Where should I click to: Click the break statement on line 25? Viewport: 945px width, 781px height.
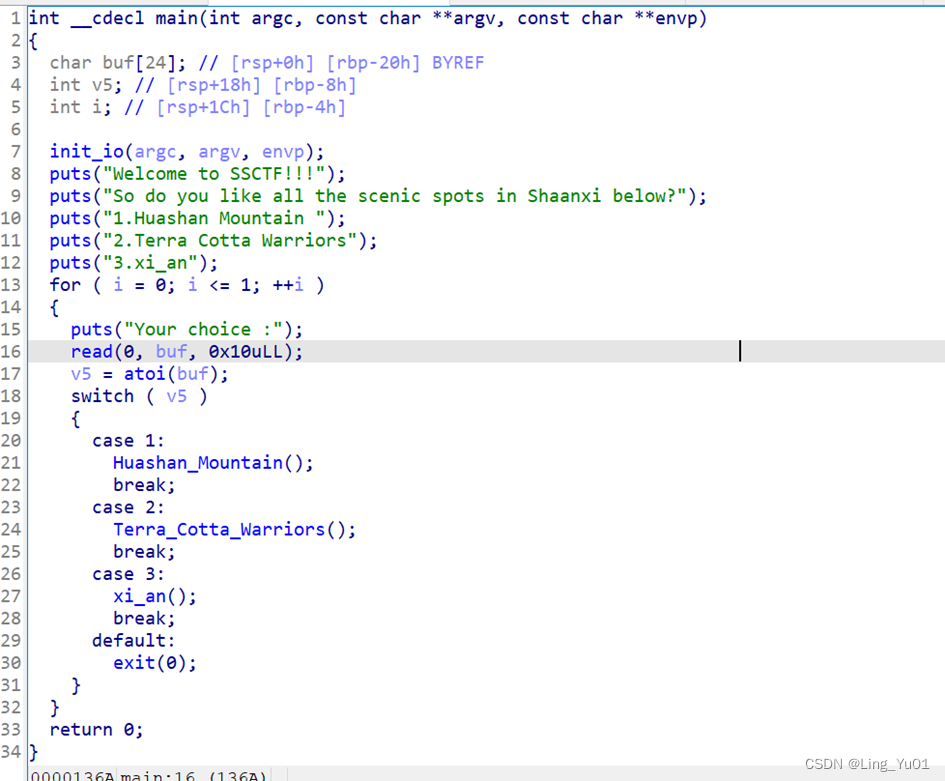[x=144, y=552]
